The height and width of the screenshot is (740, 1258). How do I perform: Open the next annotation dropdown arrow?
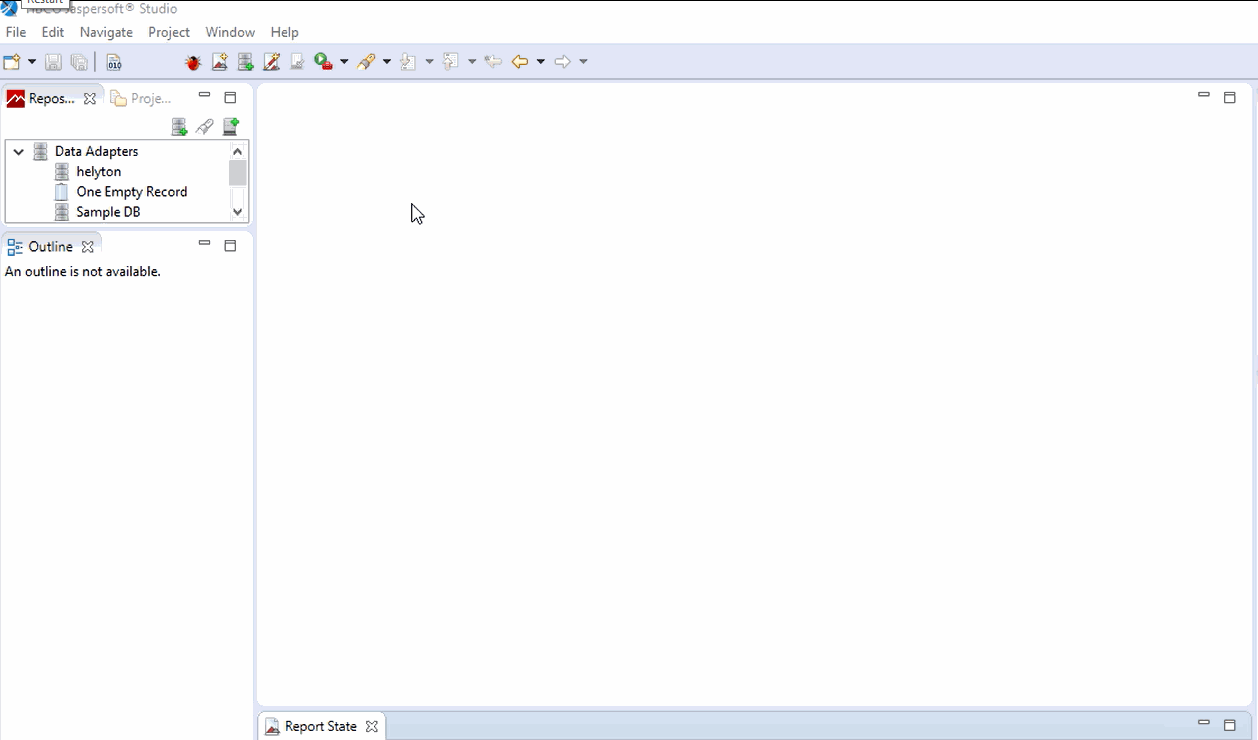click(x=430, y=62)
